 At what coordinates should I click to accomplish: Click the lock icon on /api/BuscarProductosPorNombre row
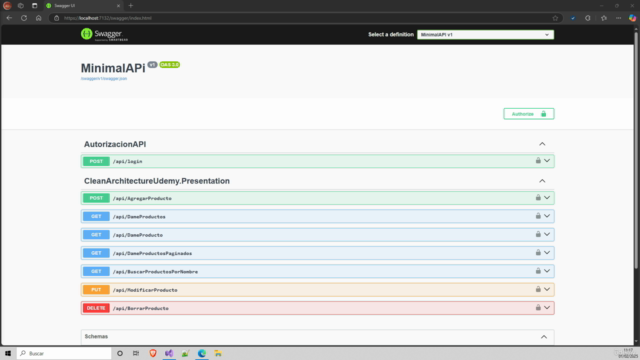(x=538, y=271)
